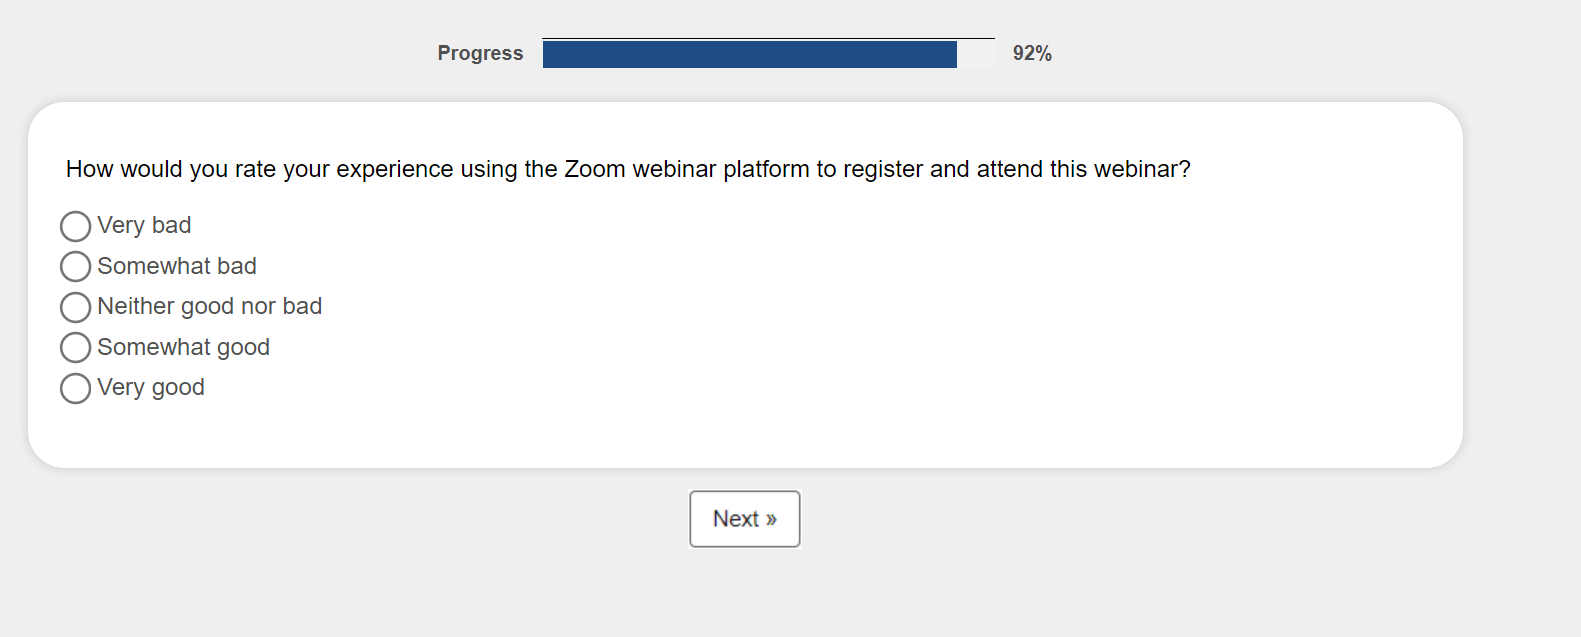Click the Zoom webinar rating question text
Viewport: 1581px width, 637px height.
tap(628, 169)
